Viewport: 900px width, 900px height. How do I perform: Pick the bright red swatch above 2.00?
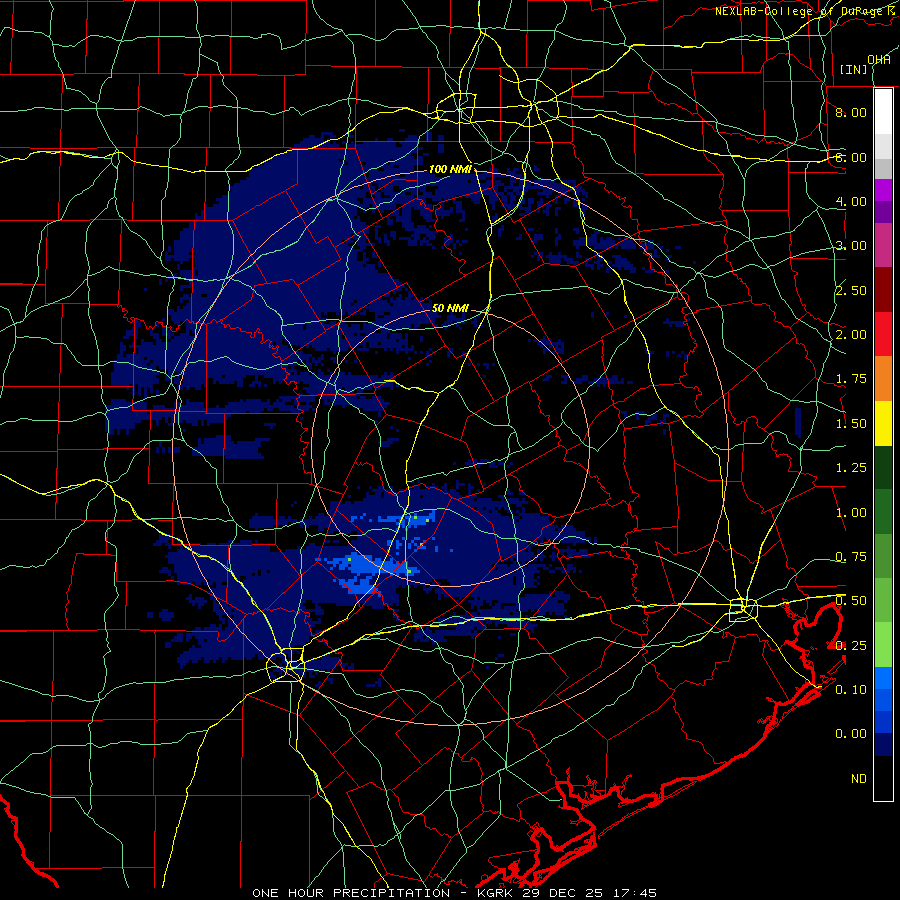883,334
